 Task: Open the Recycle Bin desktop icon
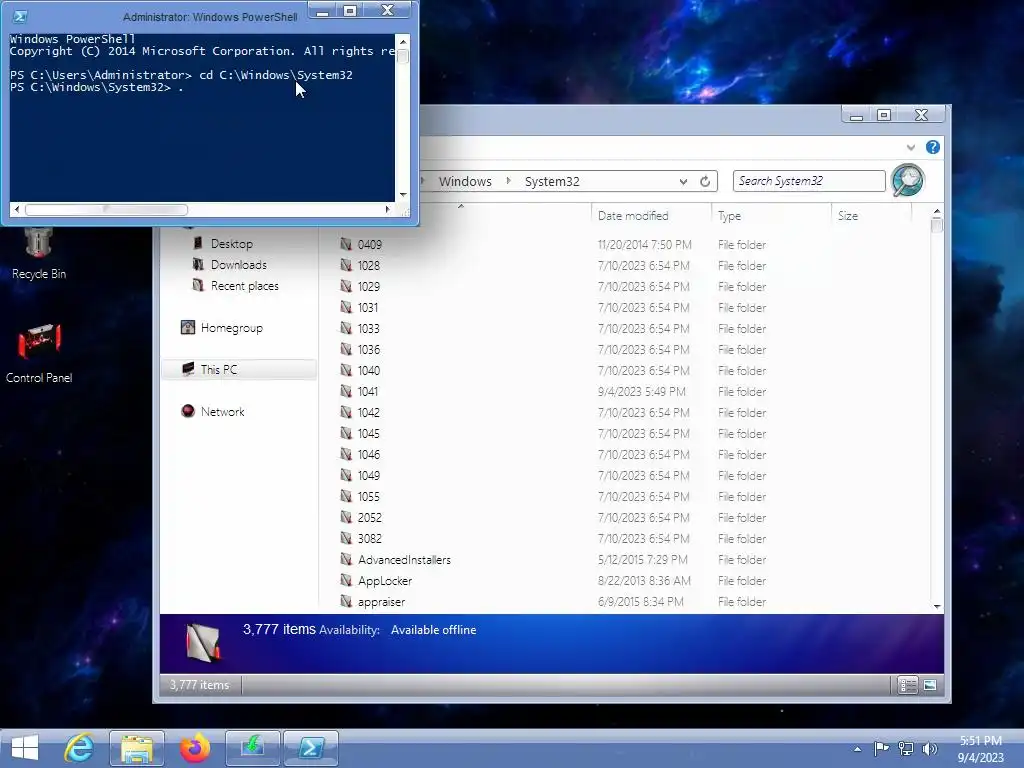pos(39,253)
